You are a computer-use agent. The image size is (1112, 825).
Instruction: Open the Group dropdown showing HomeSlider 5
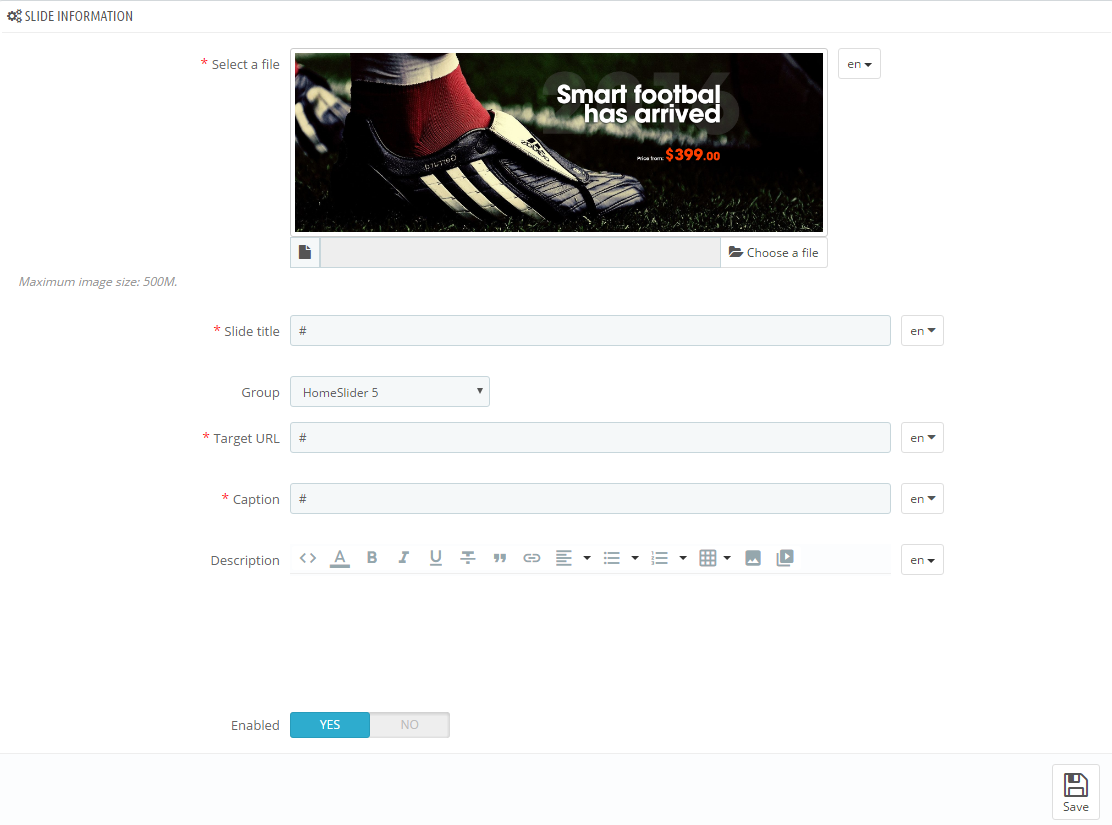pos(390,392)
